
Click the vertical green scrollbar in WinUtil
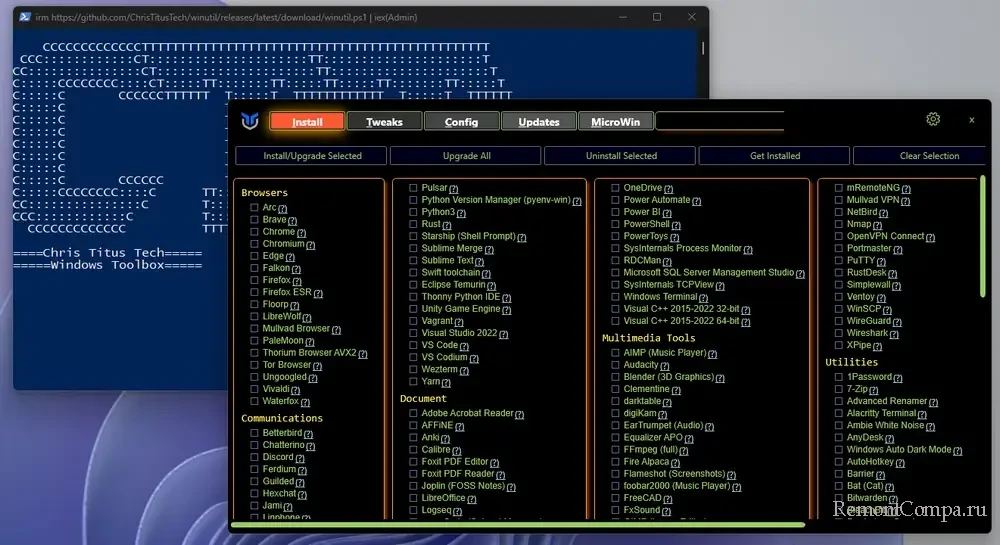tap(982, 237)
